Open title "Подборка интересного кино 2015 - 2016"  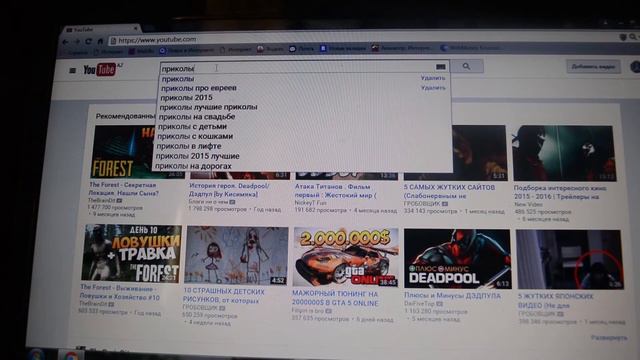[560, 192]
